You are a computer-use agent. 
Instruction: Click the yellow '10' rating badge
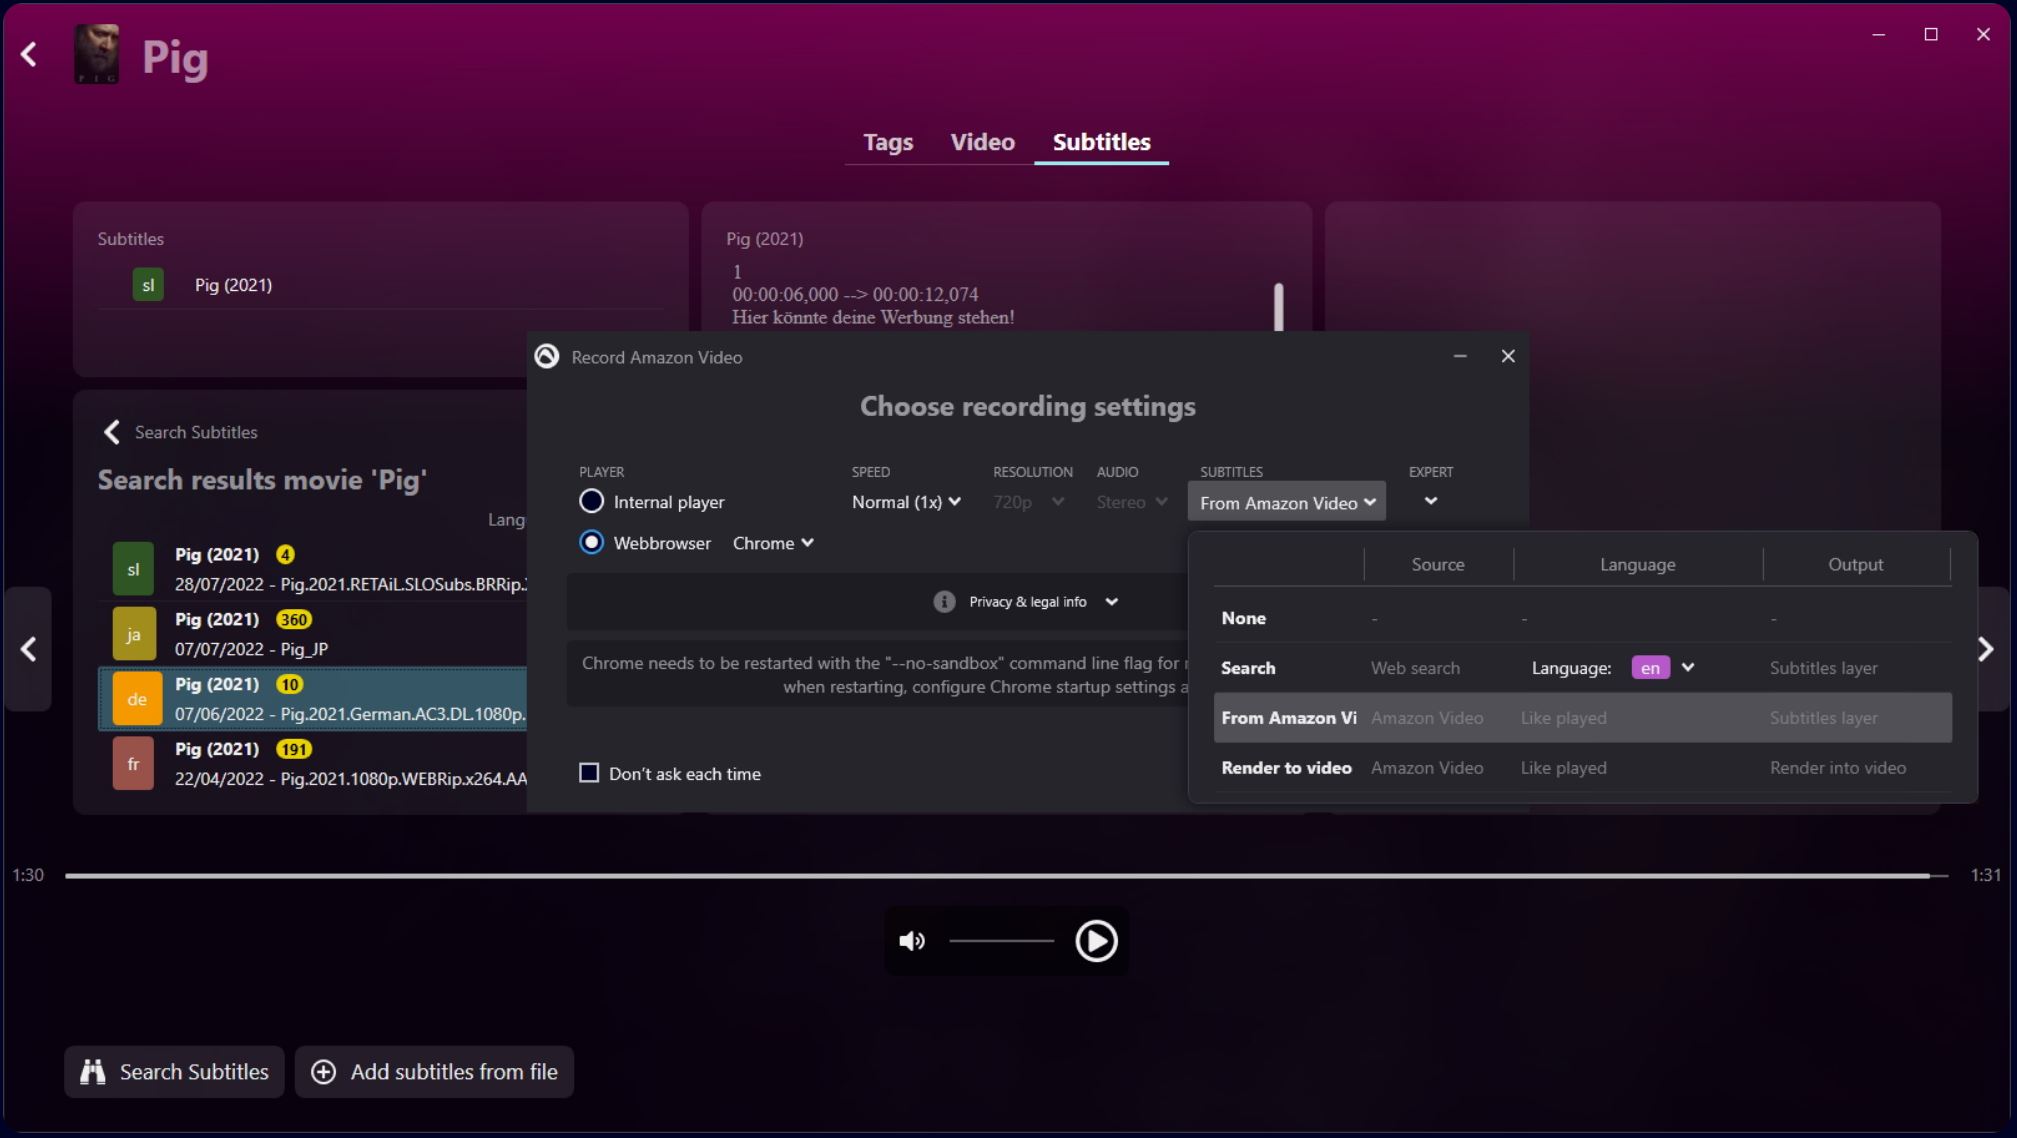tap(289, 685)
